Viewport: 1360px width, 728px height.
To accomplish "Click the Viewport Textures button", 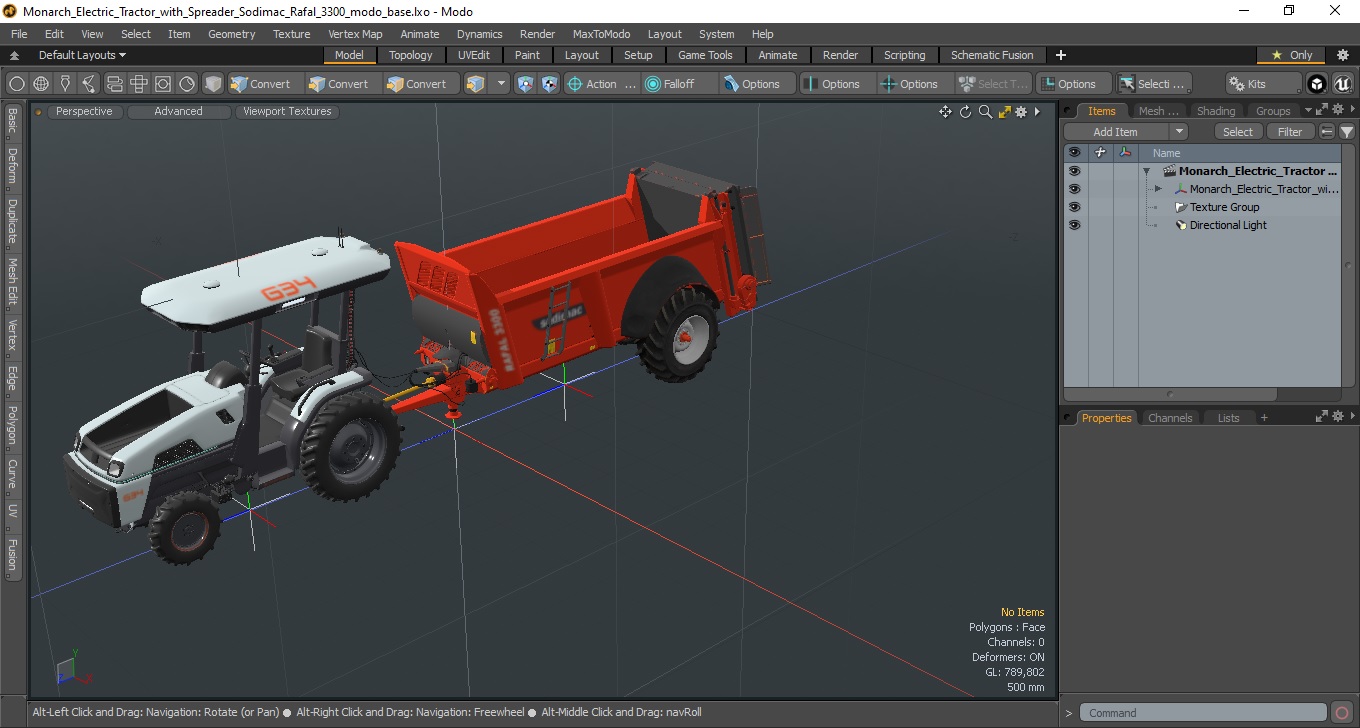I will [x=287, y=112].
